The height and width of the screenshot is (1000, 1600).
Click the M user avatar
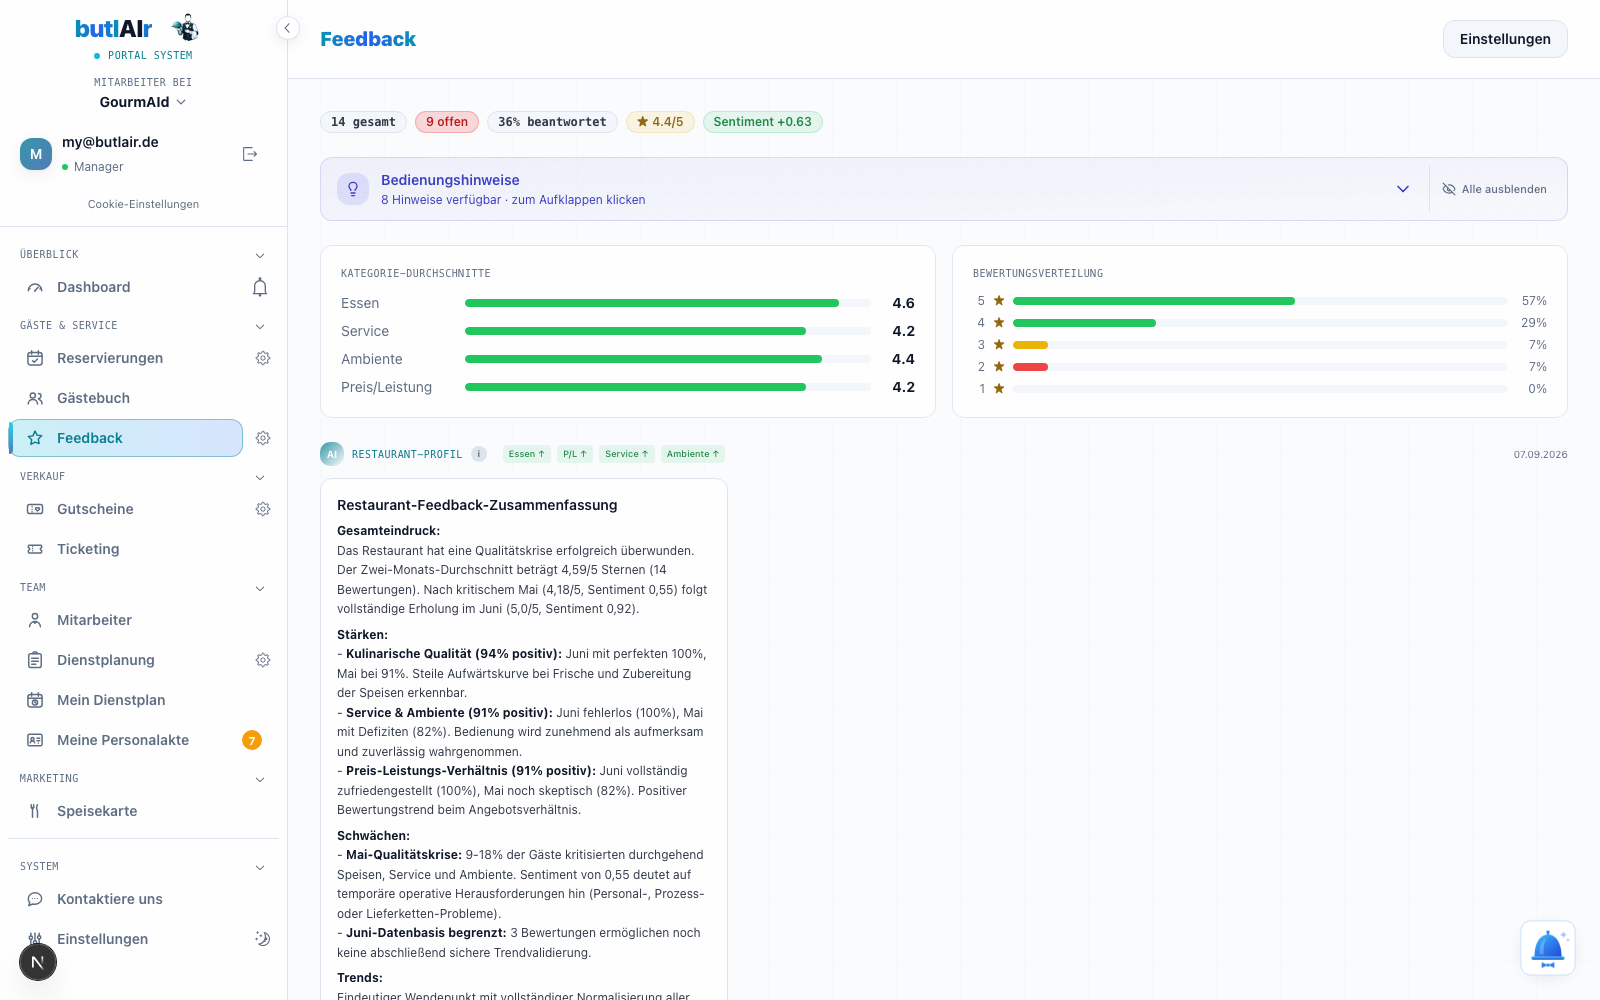click(36, 154)
